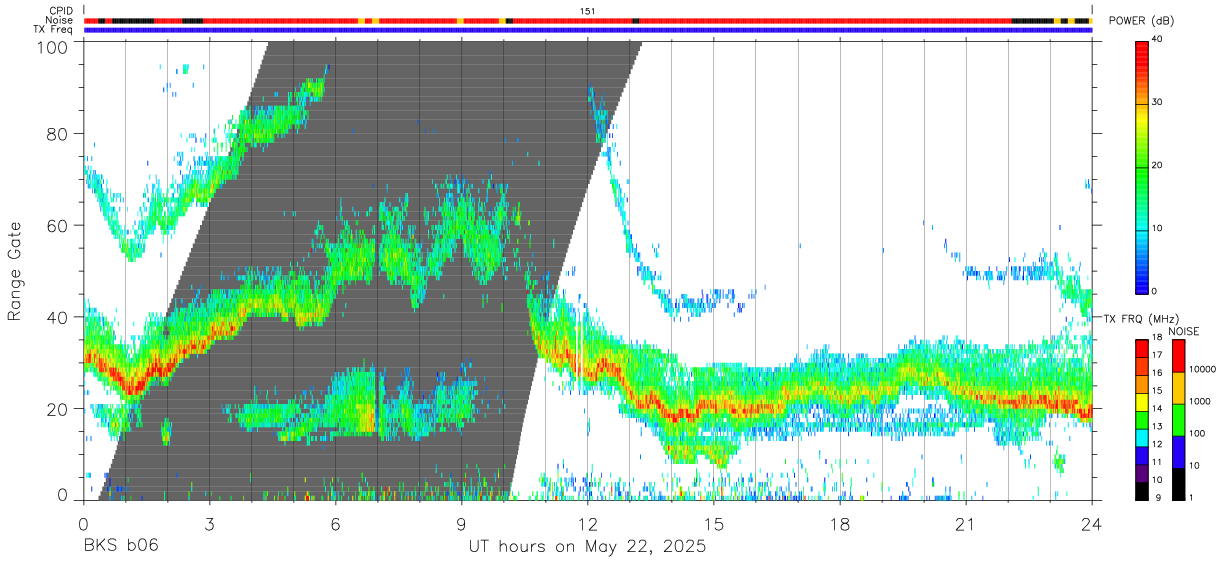Click the blue TX Freq strip above plot

(587, 30)
